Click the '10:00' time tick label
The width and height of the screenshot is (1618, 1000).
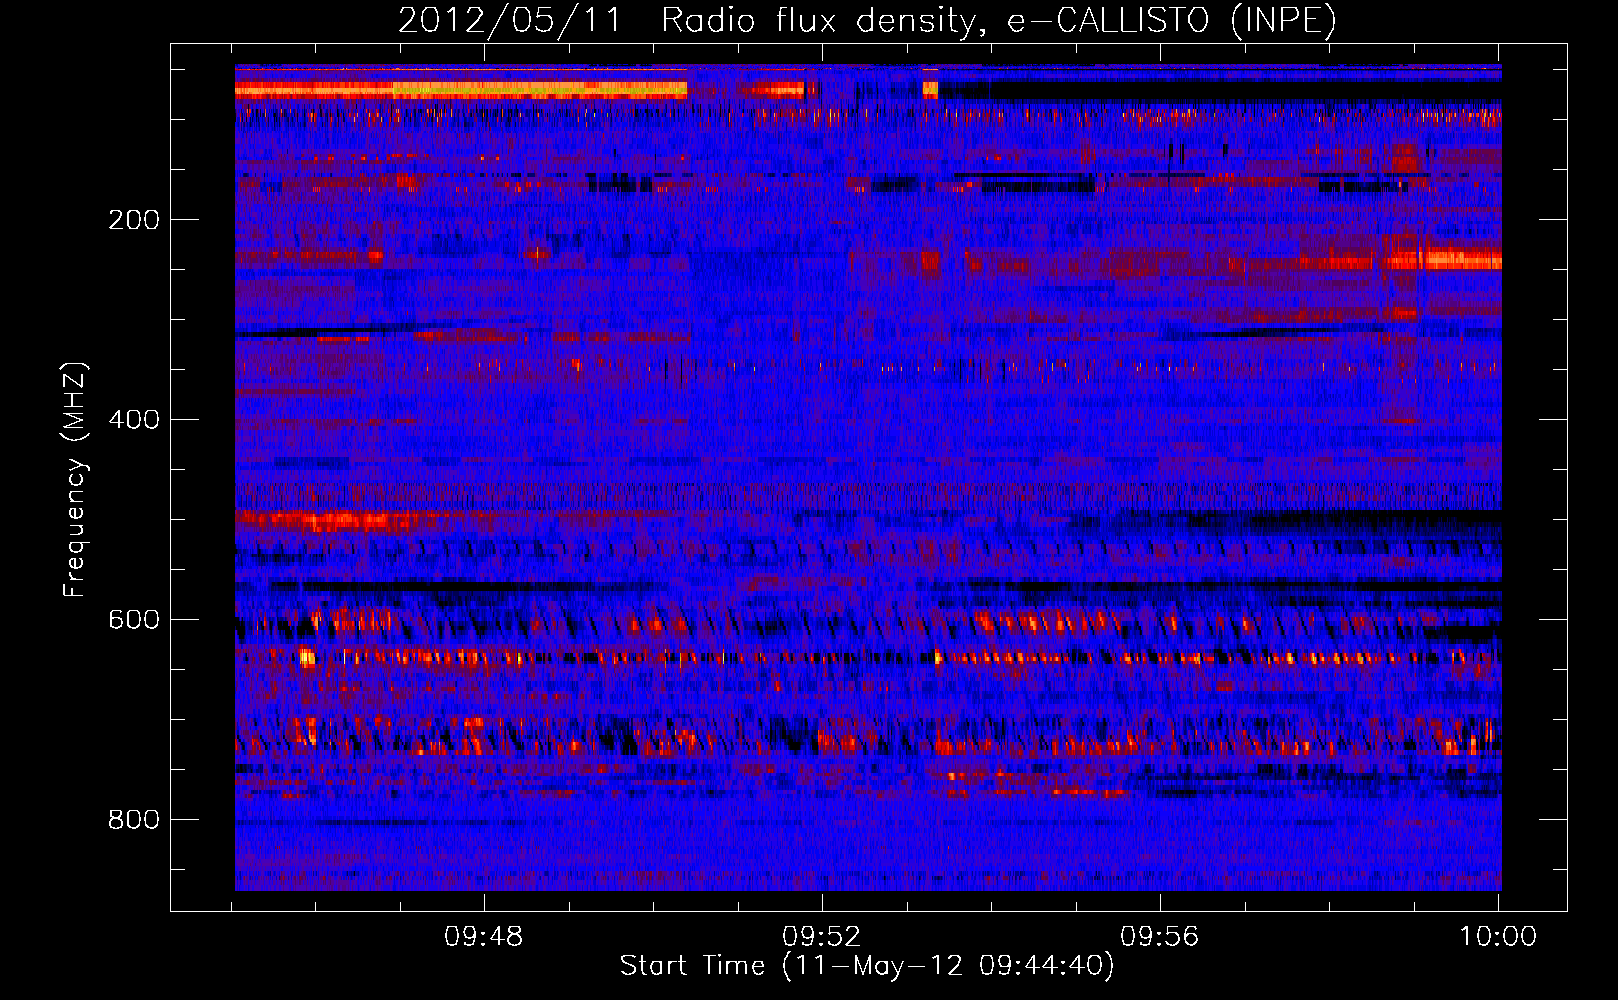[1498, 937]
